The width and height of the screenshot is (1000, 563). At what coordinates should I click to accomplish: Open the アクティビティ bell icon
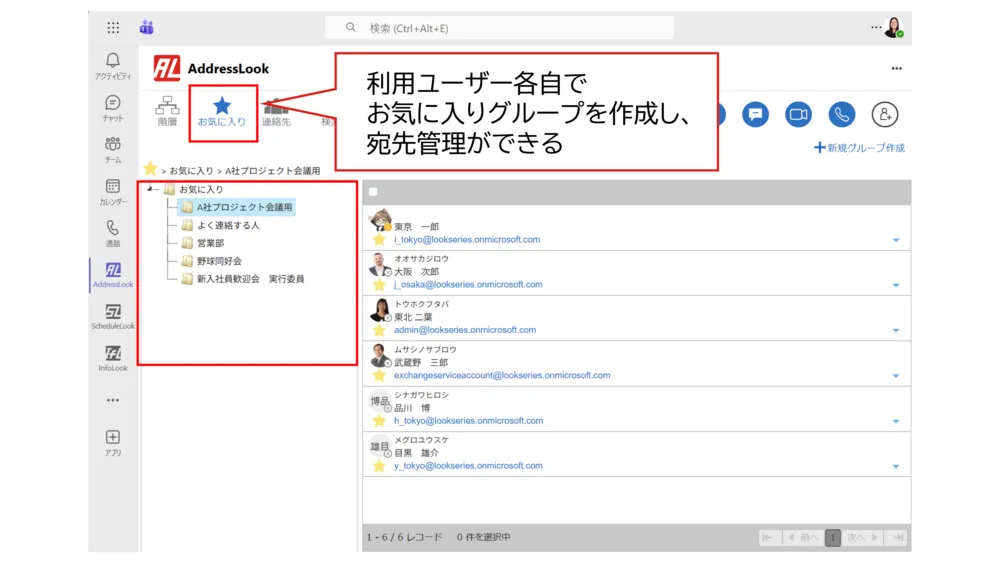tap(113, 66)
